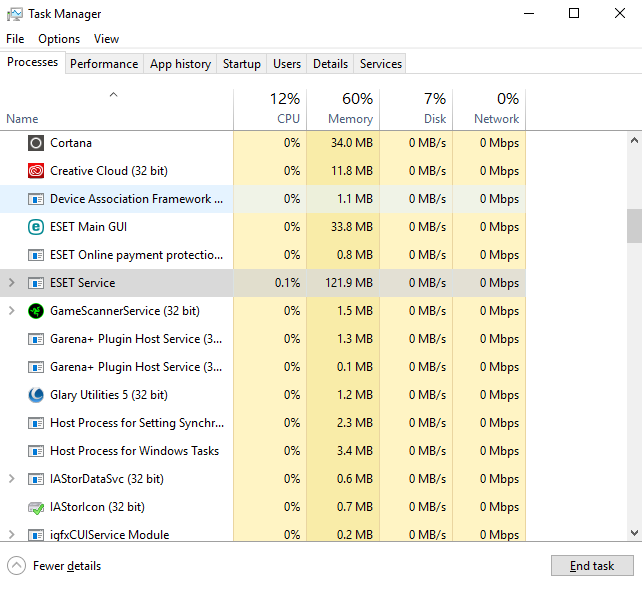Click the 34.0 MB memory value

tap(352, 143)
